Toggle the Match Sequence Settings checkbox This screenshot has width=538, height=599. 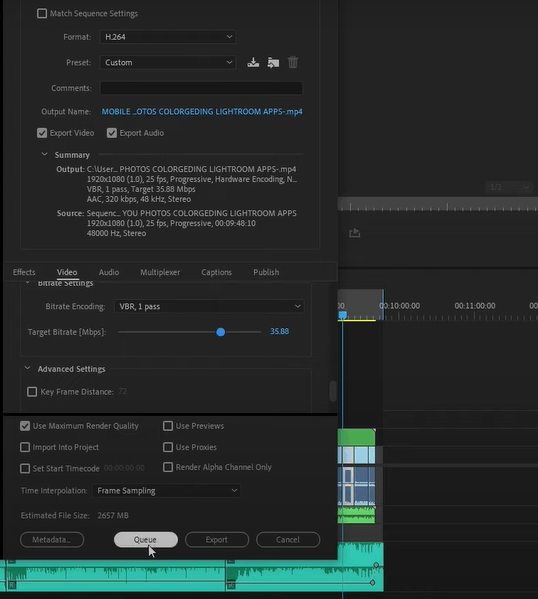pos(42,13)
